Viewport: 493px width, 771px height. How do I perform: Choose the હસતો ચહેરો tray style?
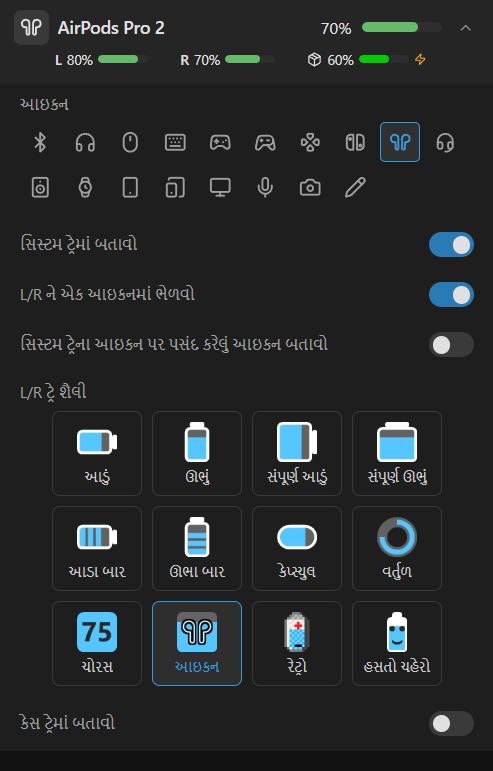point(397,643)
